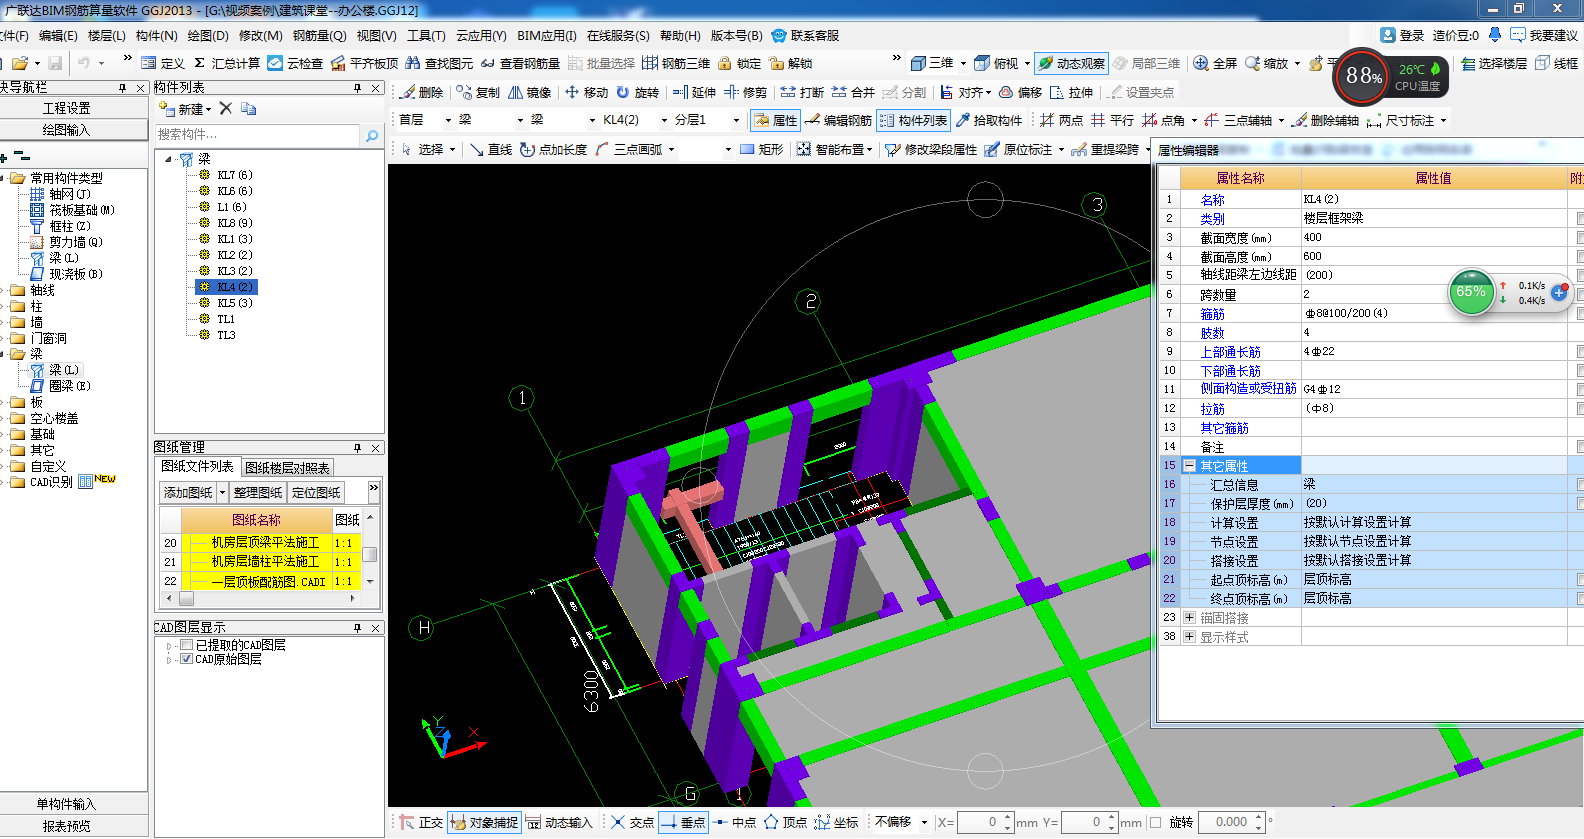This screenshot has width=1584, height=839.
Task: Click the 锁定 lock icon
Action: click(x=739, y=63)
